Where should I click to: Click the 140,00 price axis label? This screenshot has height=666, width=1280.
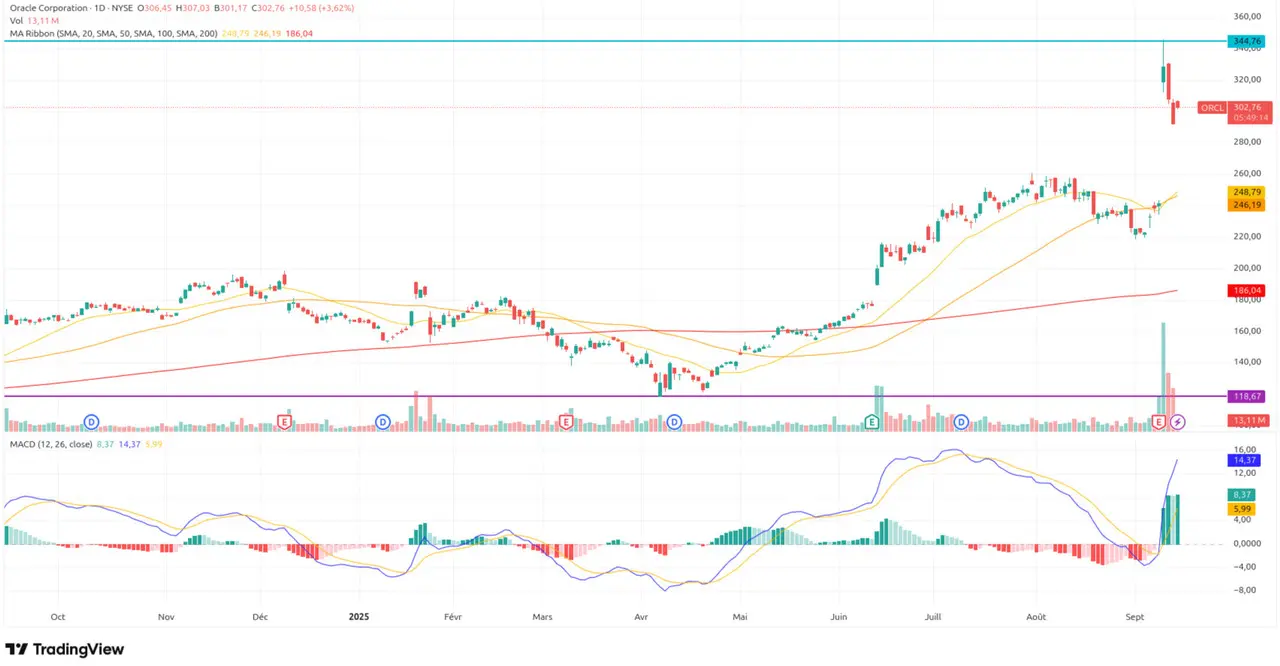click(x=1248, y=362)
